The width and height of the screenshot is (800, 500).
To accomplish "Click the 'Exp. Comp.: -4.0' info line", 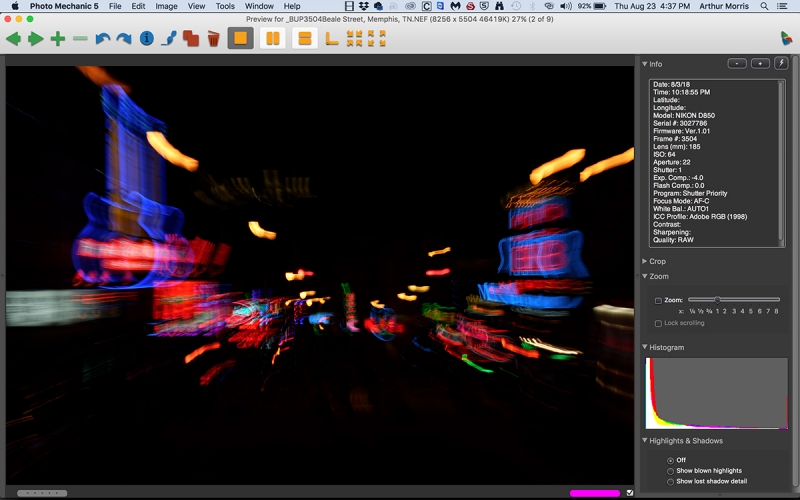I will tap(678, 178).
